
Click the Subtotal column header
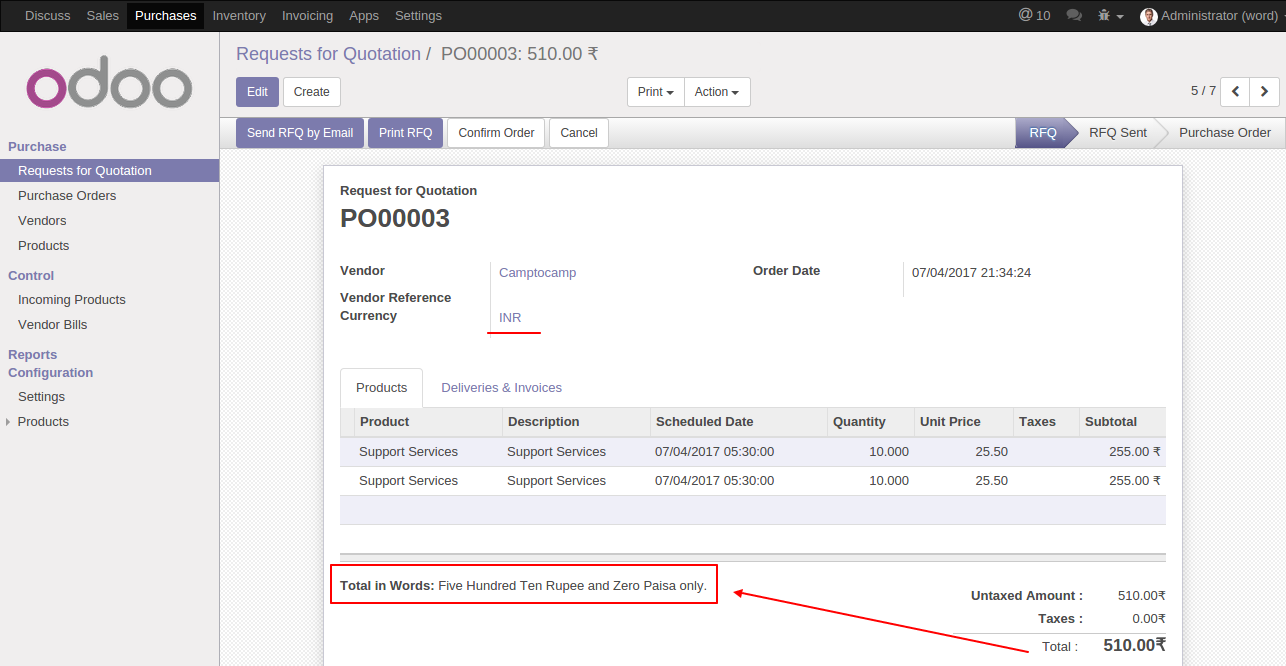(1123, 422)
